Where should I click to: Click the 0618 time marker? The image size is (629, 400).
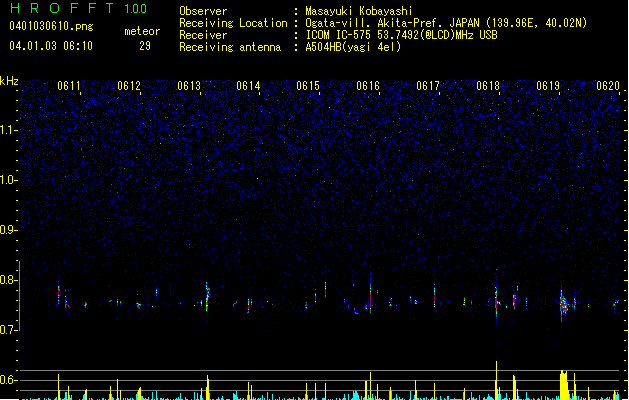click(488, 86)
